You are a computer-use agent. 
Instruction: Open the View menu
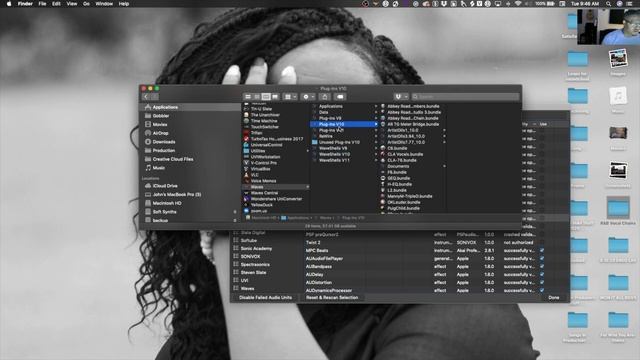coord(71,4)
